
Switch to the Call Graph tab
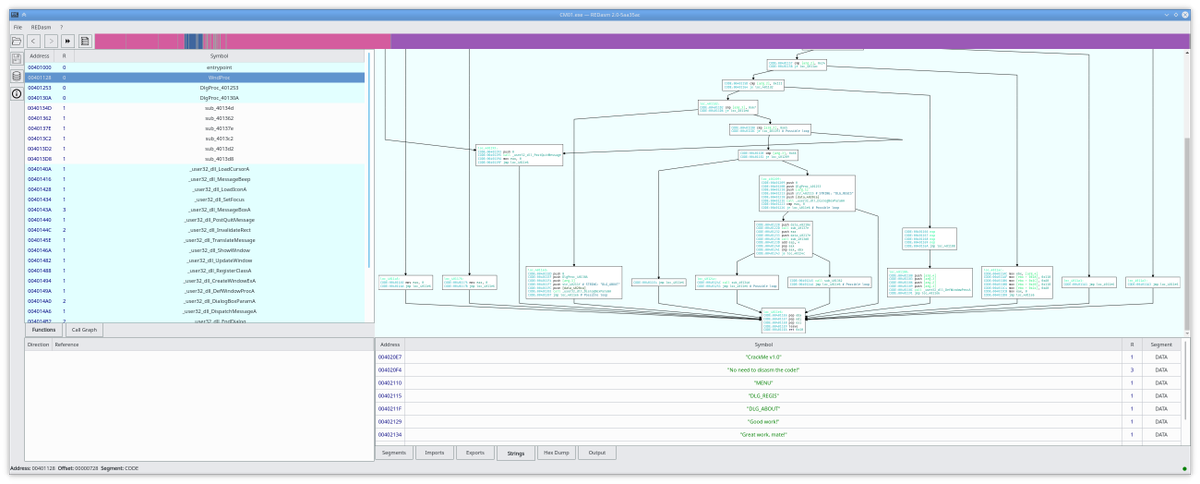[x=83, y=329]
